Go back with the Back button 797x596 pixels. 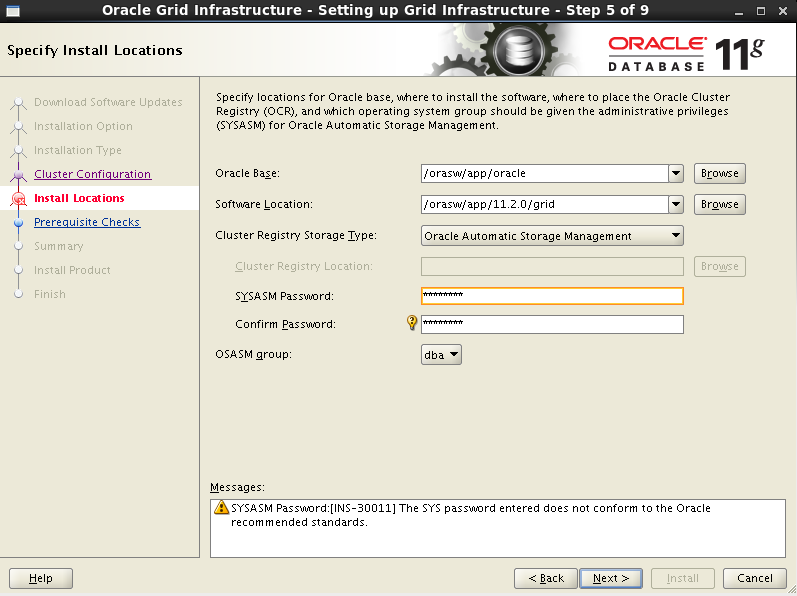point(545,578)
